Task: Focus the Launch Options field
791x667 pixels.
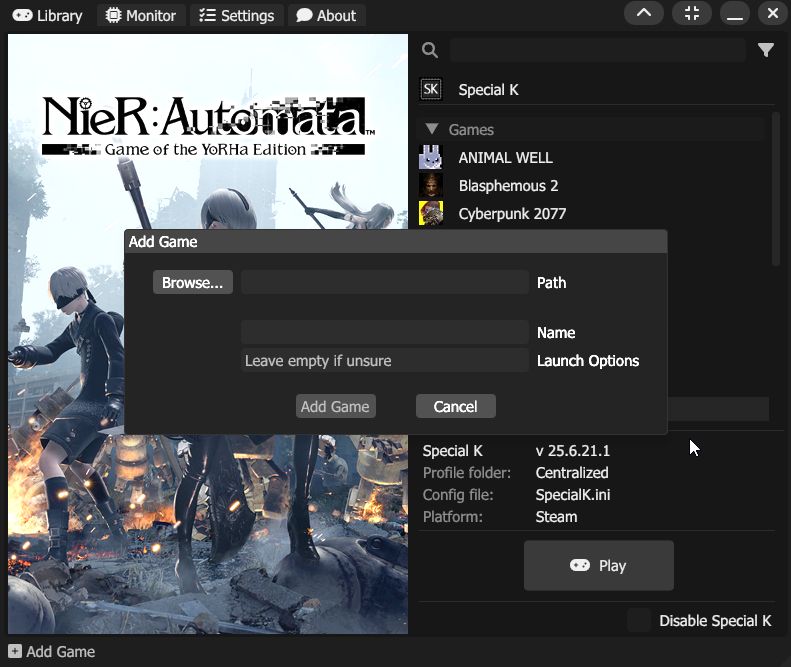Action: (x=385, y=361)
